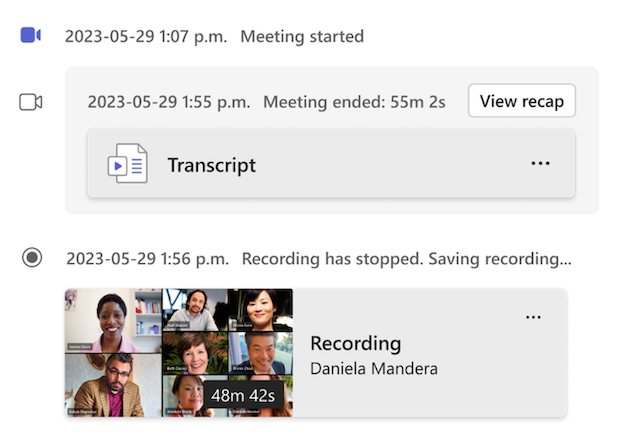
Task: Click the purple video camera meeting-started icon
Action: [30, 35]
